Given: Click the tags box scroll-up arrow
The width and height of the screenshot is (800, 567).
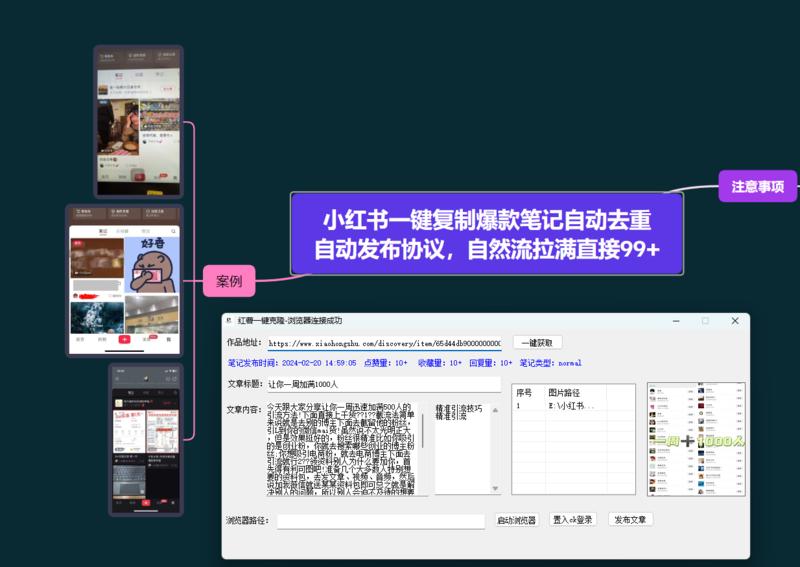Looking at the screenshot, I should tap(495, 410).
